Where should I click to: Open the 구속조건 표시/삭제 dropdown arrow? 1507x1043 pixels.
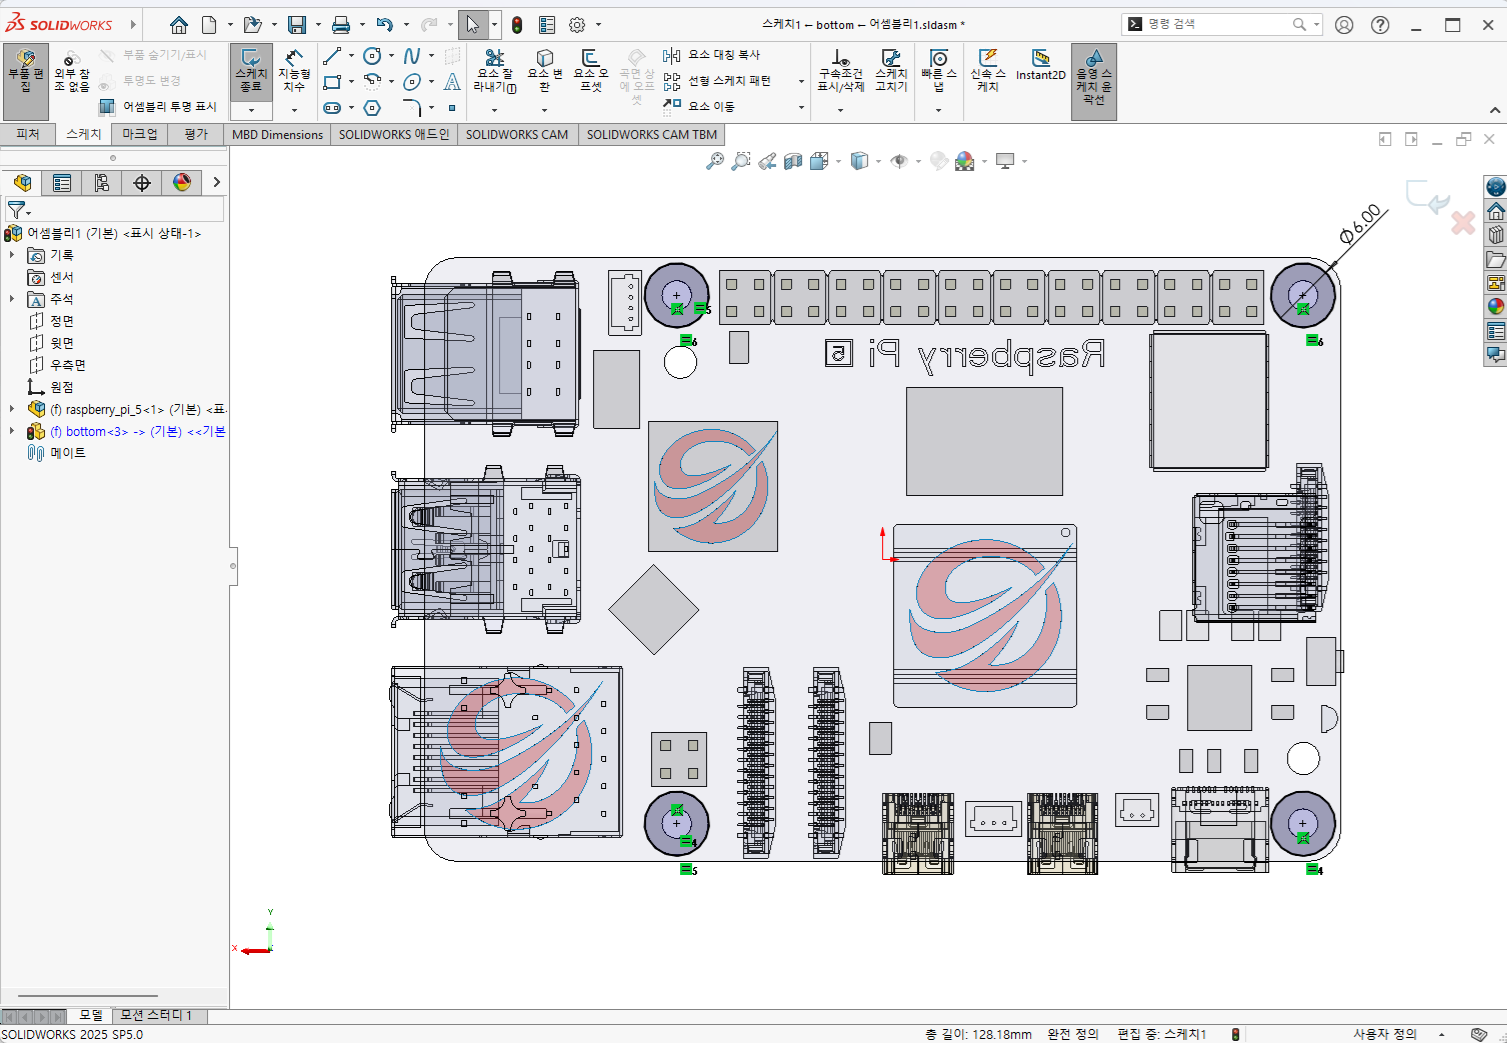[x=840, y=109]
